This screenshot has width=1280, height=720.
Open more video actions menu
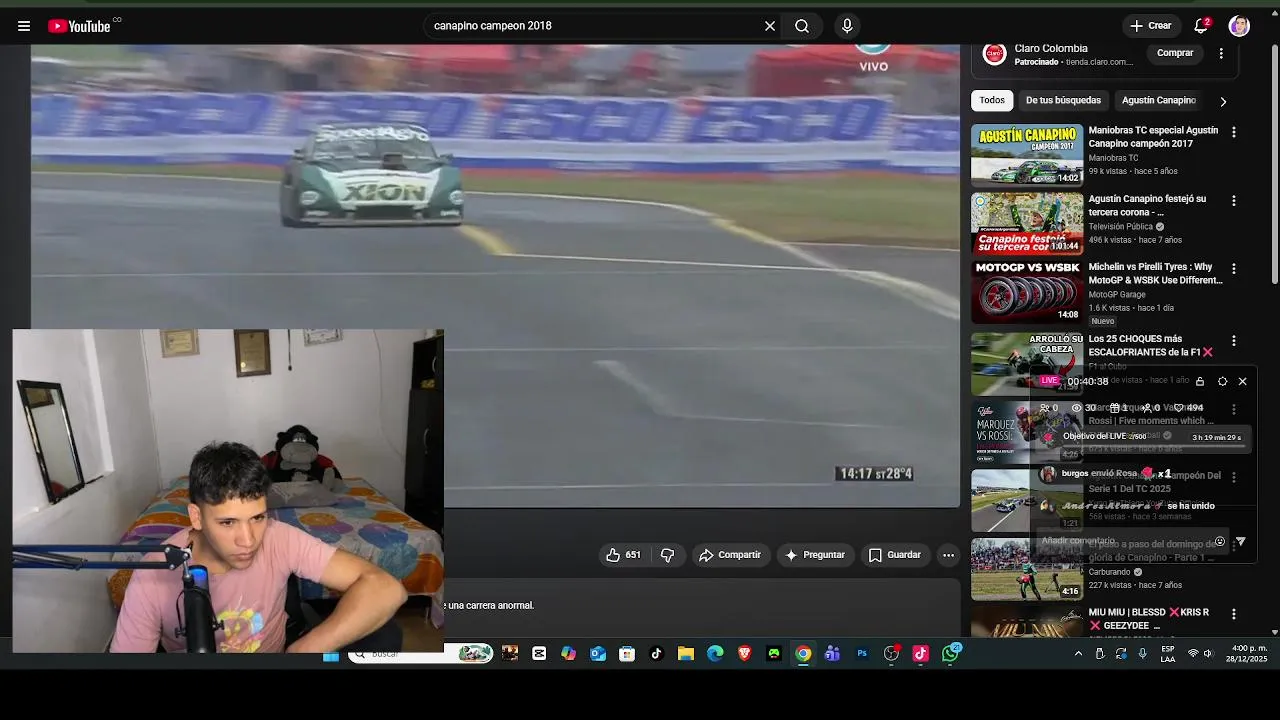point(948,555)
